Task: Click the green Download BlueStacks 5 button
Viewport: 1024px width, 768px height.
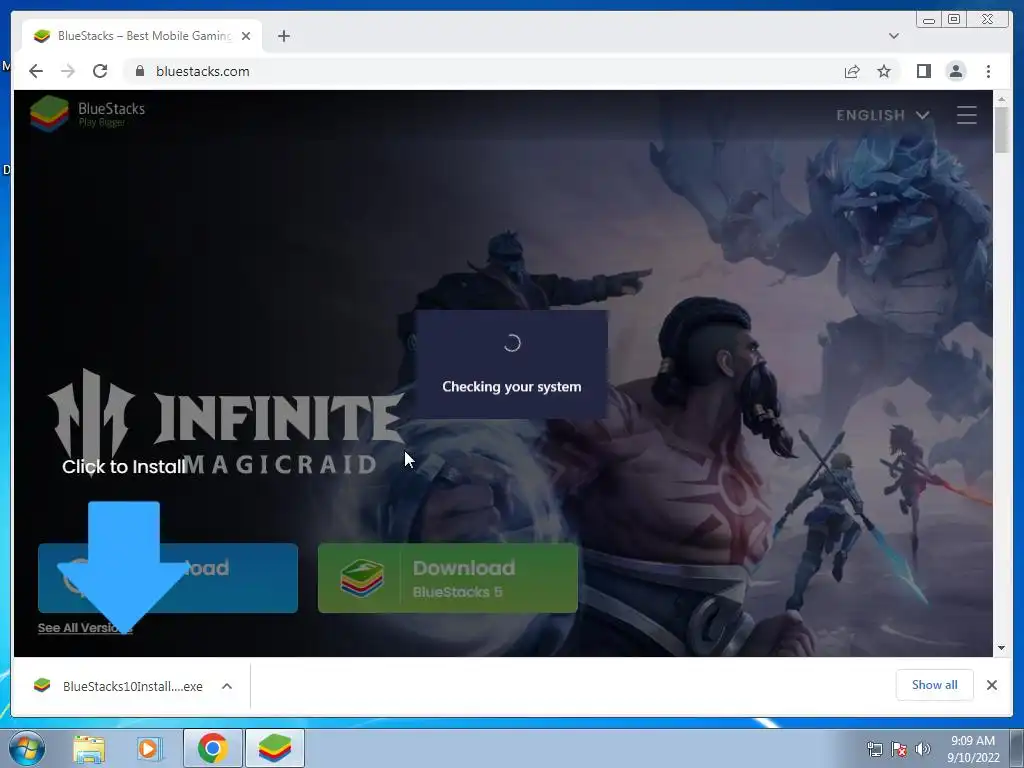Action: coord(448,578)
